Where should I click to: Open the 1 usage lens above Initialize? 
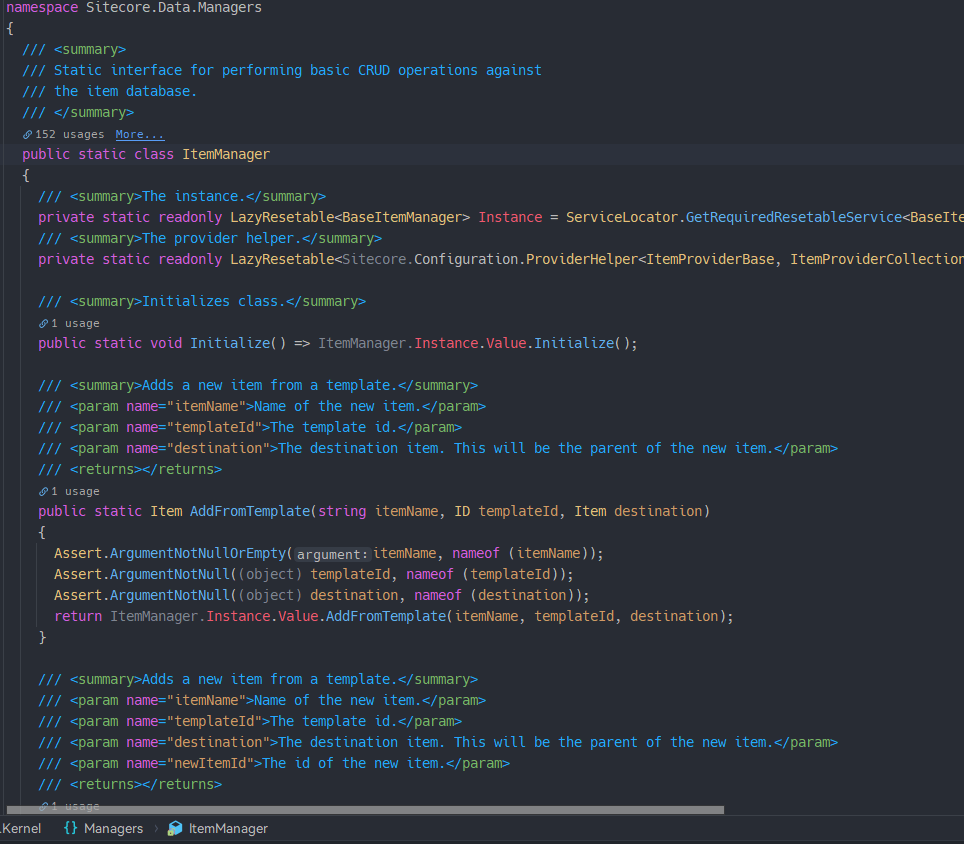(x=75, y=323)
